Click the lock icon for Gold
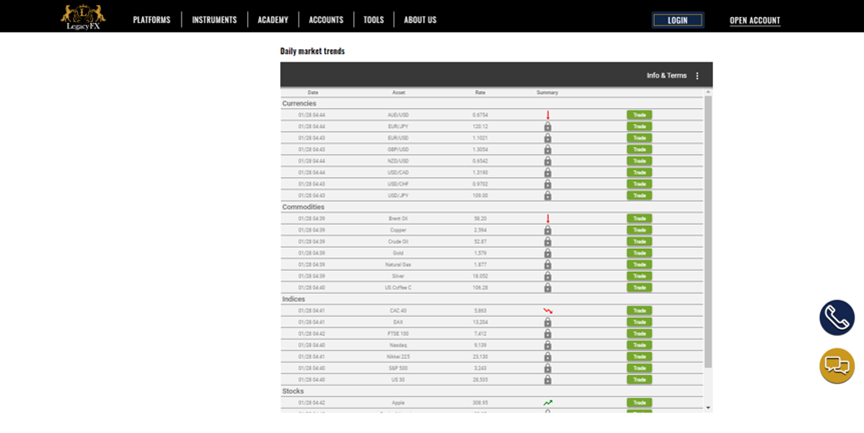The height and width of the screenshot is (433, 864). [548, 253]
